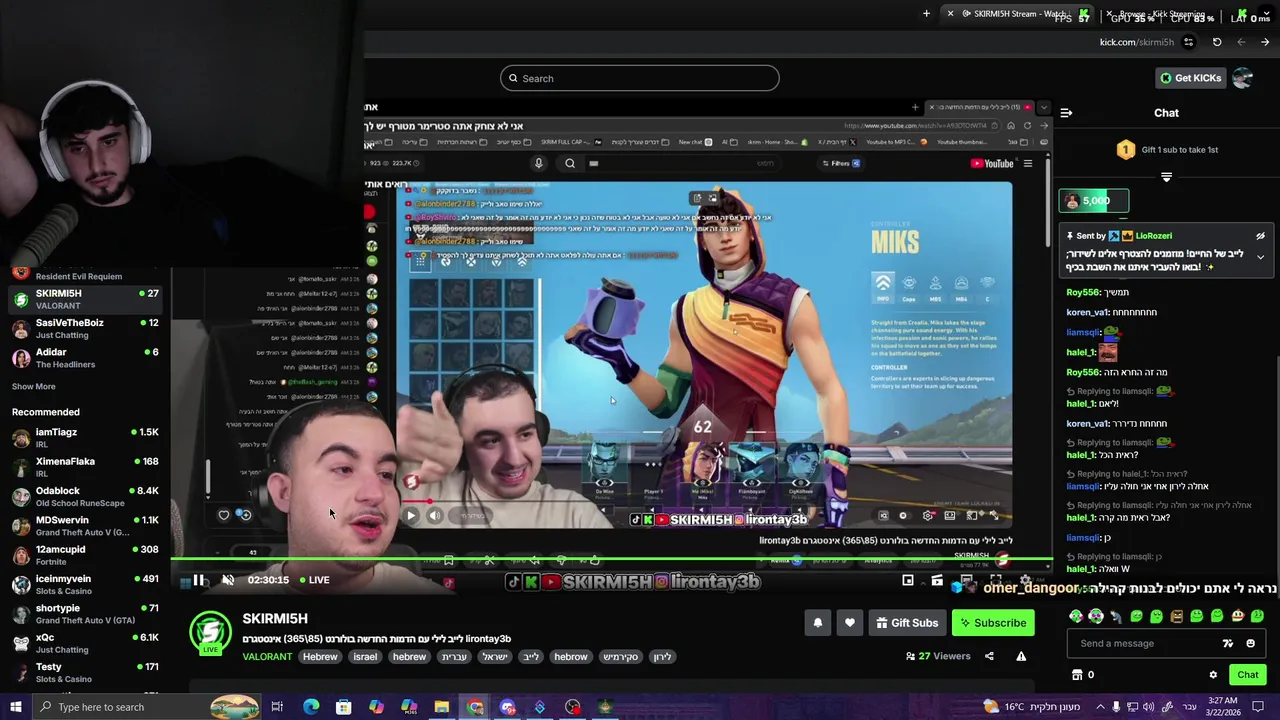Open a new browser tab with plus icon
Image resolution: width=1280 pixels, height=720 pixels.
coord(926,14)
